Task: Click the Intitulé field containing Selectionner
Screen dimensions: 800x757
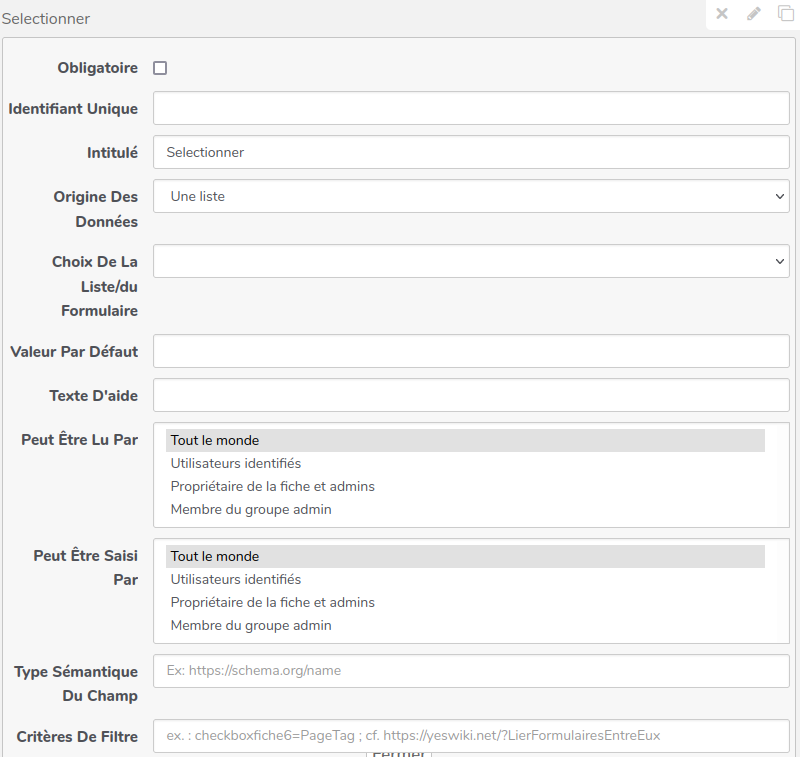Action: (x=471, y=152)
